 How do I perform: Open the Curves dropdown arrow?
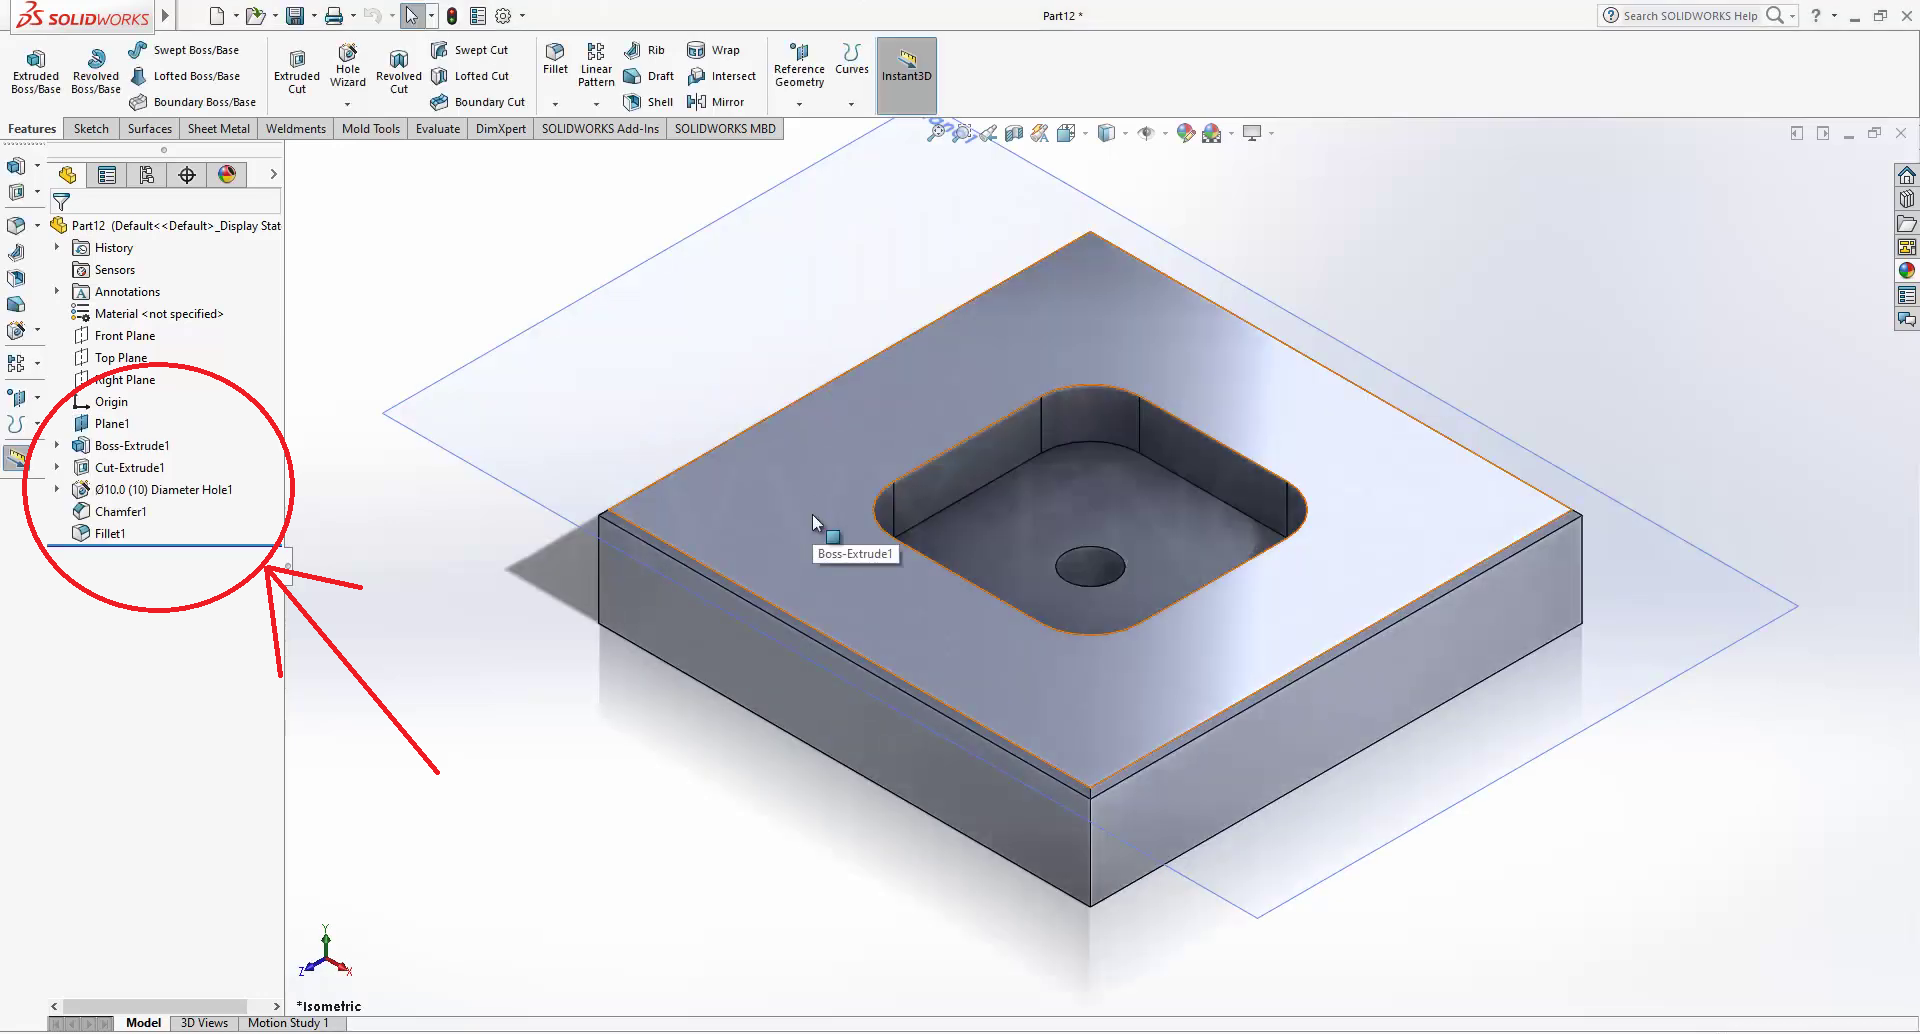click(x=851, y=103)
